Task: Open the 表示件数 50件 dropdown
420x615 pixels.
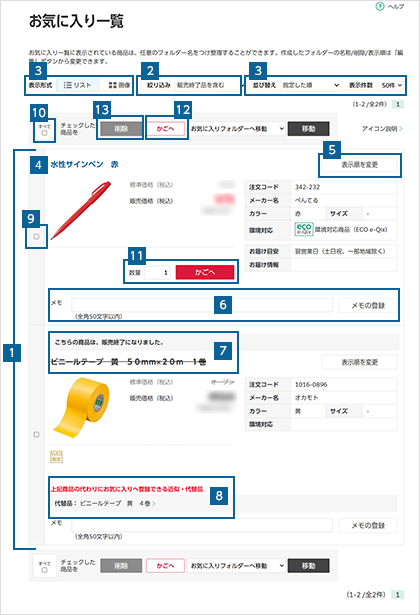Action: 391,85
